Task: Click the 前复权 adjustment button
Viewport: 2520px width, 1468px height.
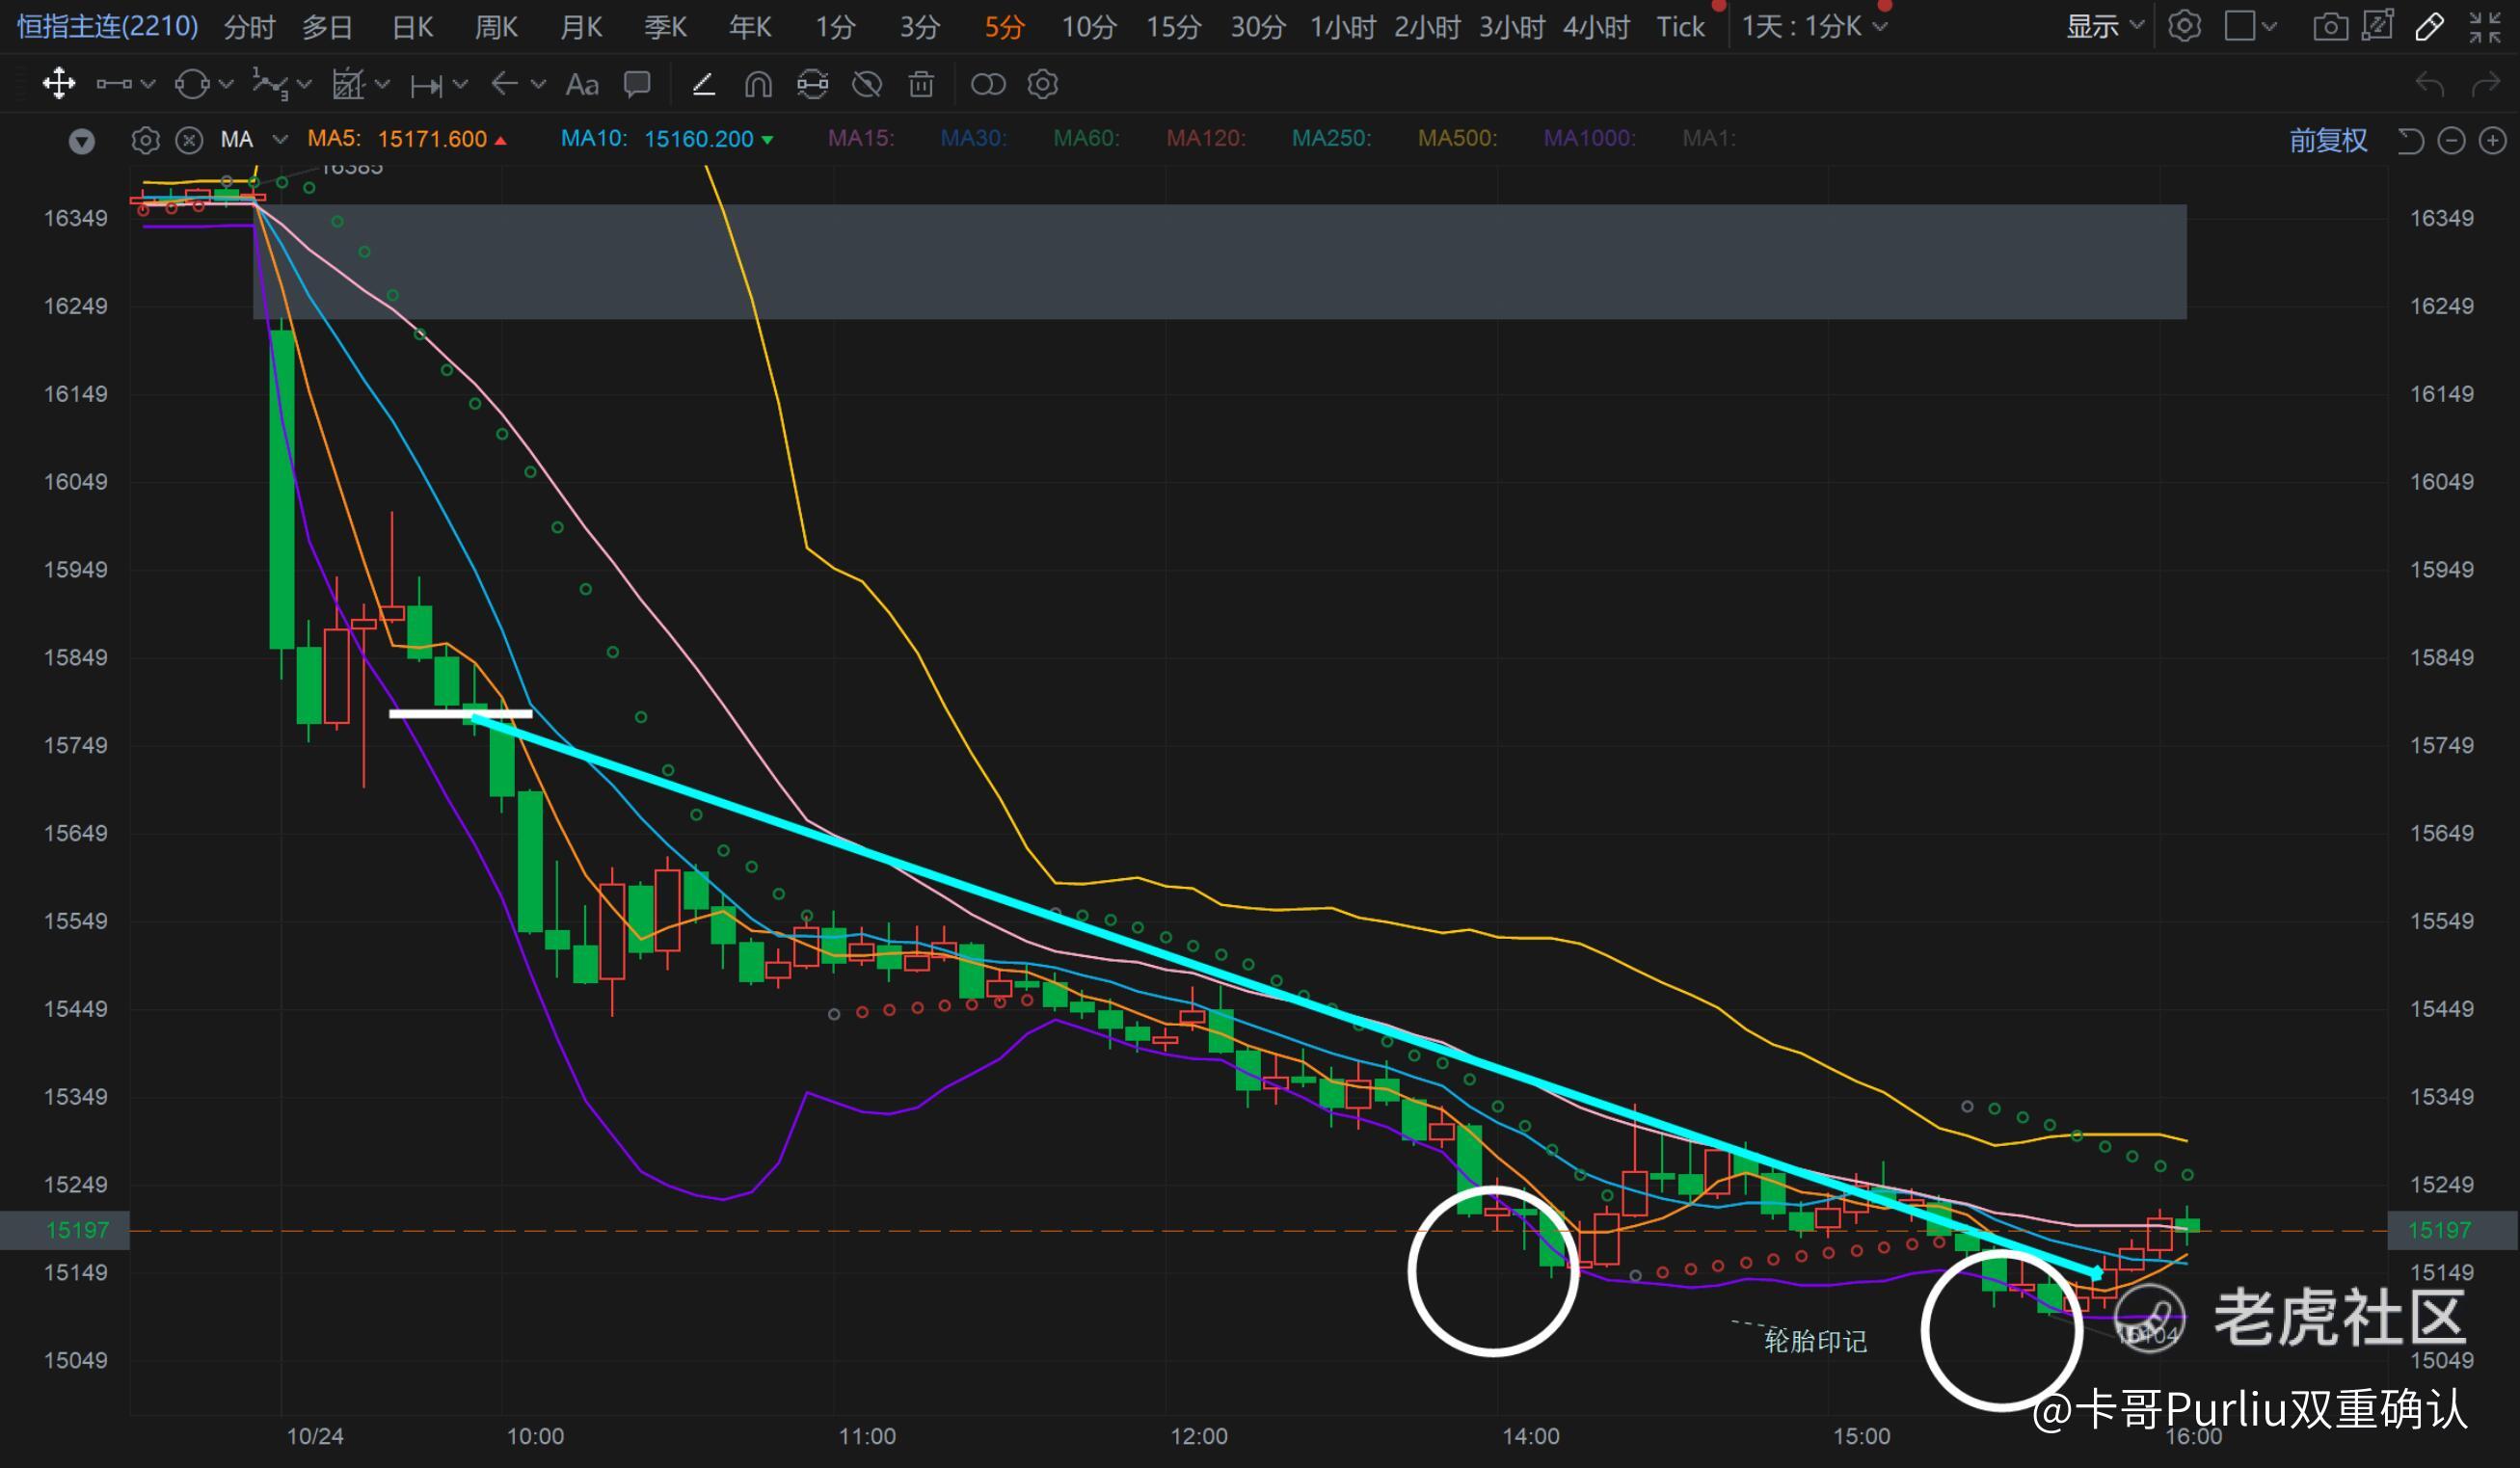Action: click(2328, 141)
